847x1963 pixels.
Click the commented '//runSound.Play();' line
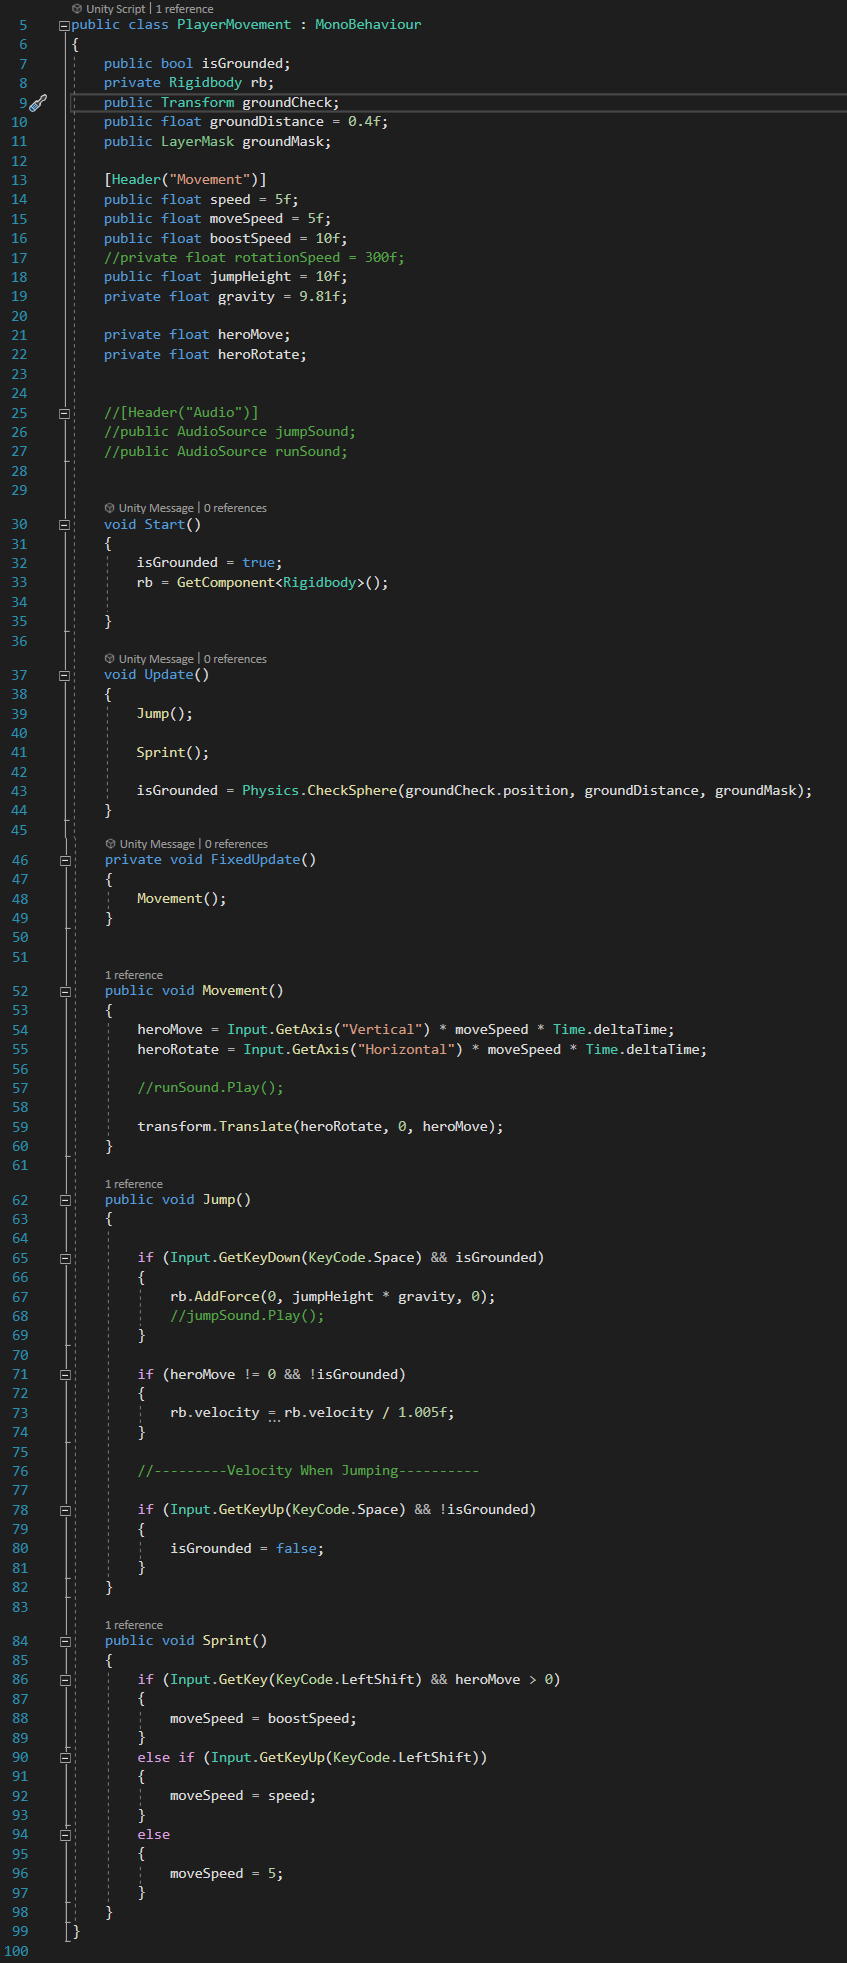pyautogui.click(x=210, y=1087)
